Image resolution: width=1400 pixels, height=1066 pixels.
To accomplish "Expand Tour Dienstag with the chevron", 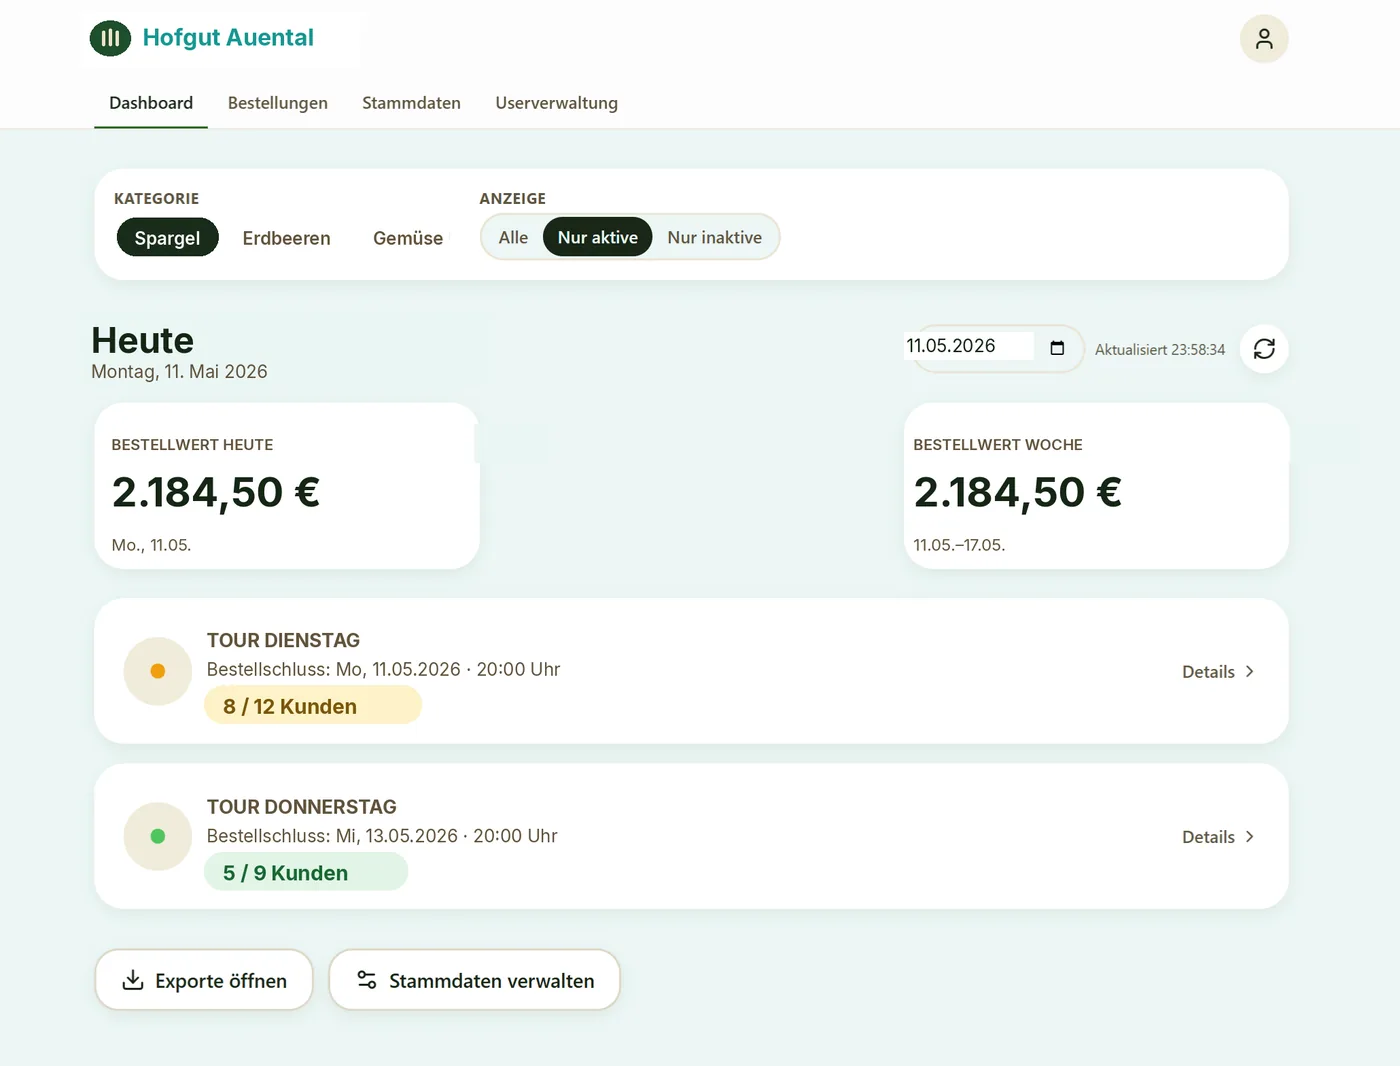I will (1249, 671).
